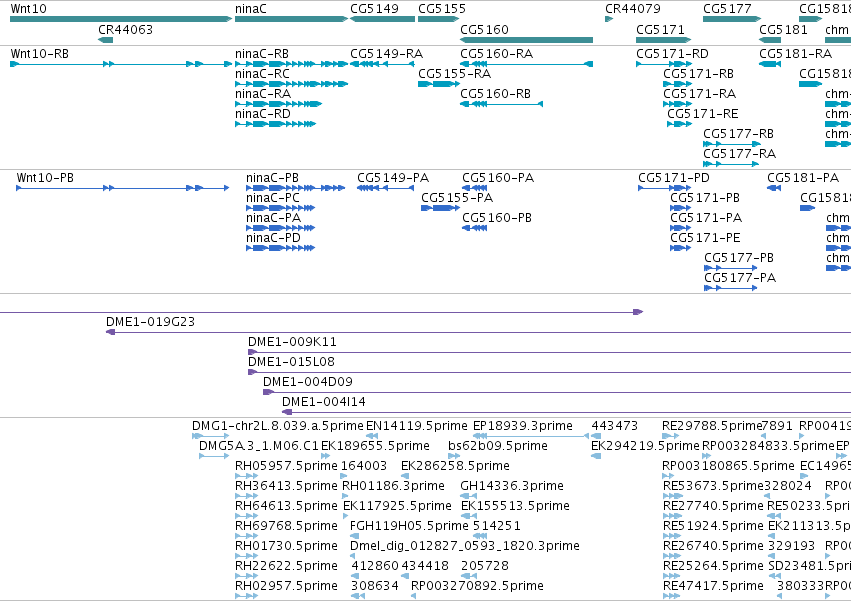Select EST RP003270892.5prime

pyautogui.click(x=414, y=596)
